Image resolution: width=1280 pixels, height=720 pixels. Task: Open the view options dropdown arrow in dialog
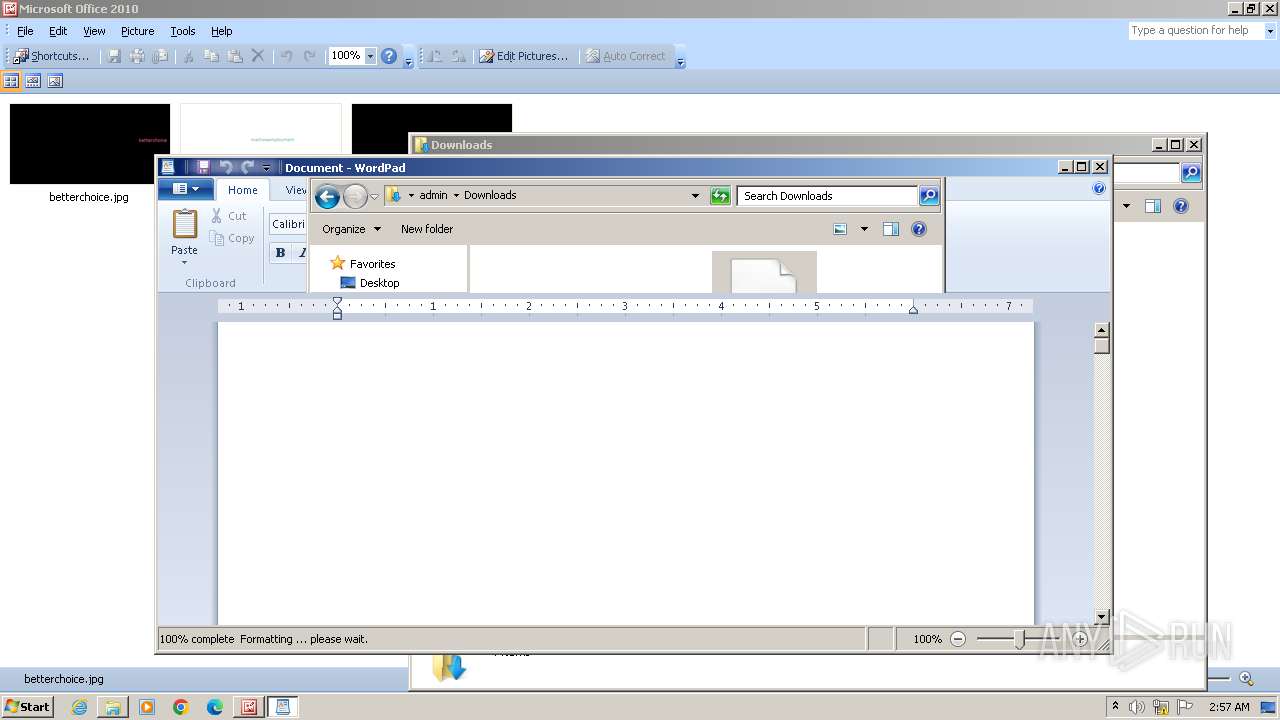tap(864, 229)
